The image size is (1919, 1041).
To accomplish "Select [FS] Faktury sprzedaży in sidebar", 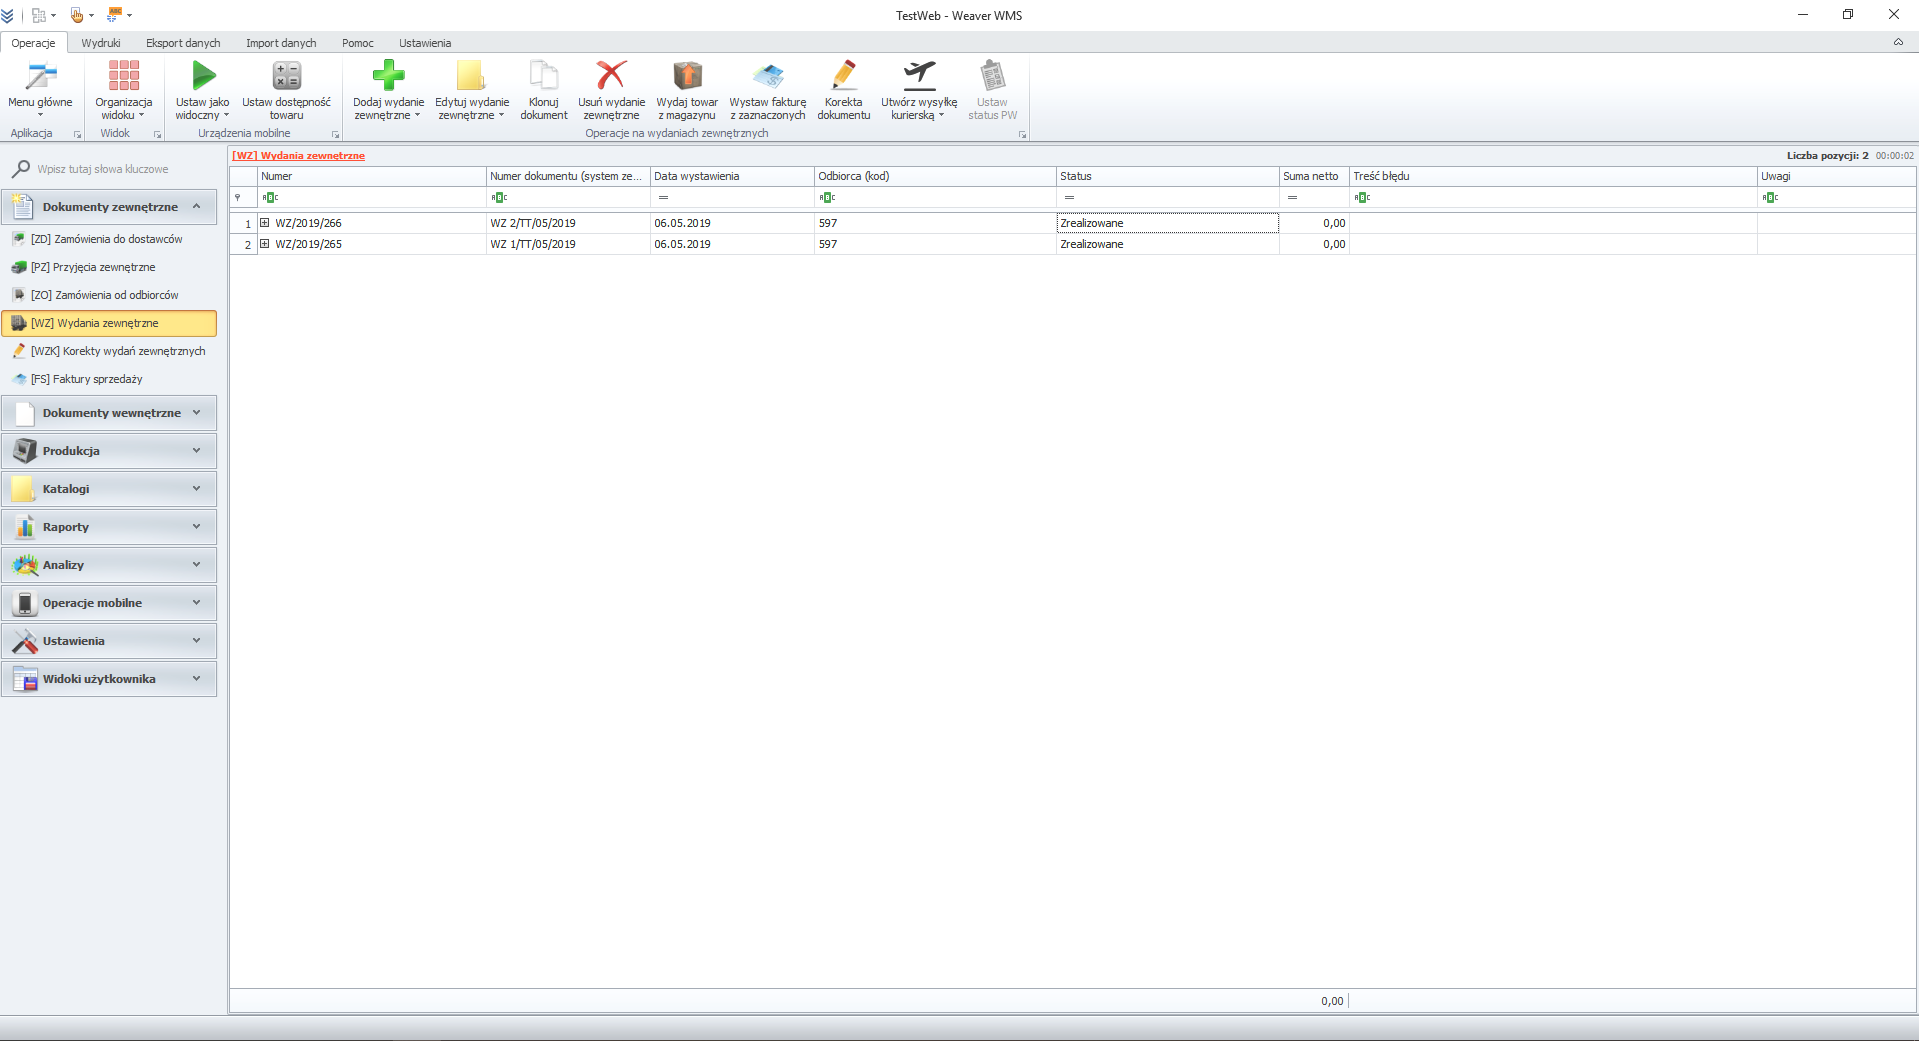I will pyautogui.click(x=86, y=379).
